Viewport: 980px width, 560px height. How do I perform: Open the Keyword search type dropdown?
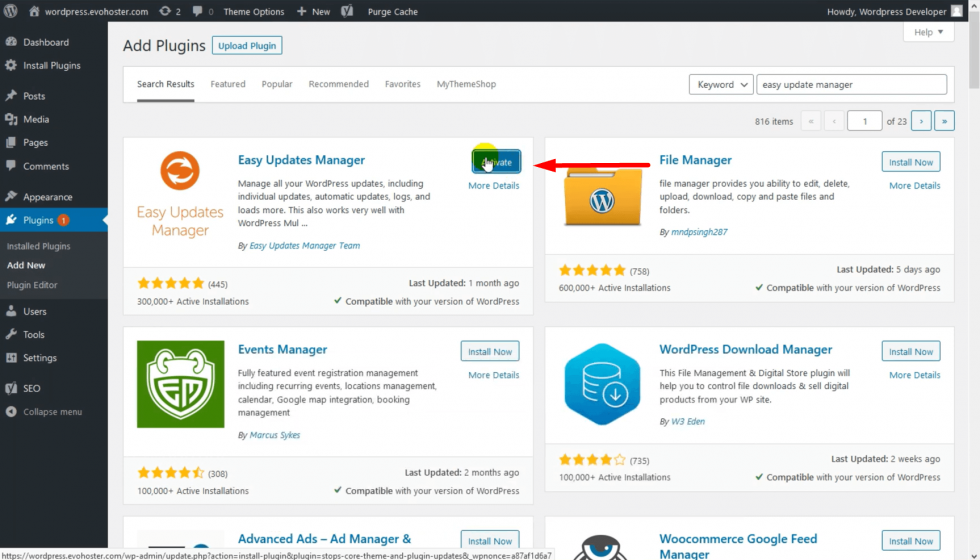click(721, 84)
